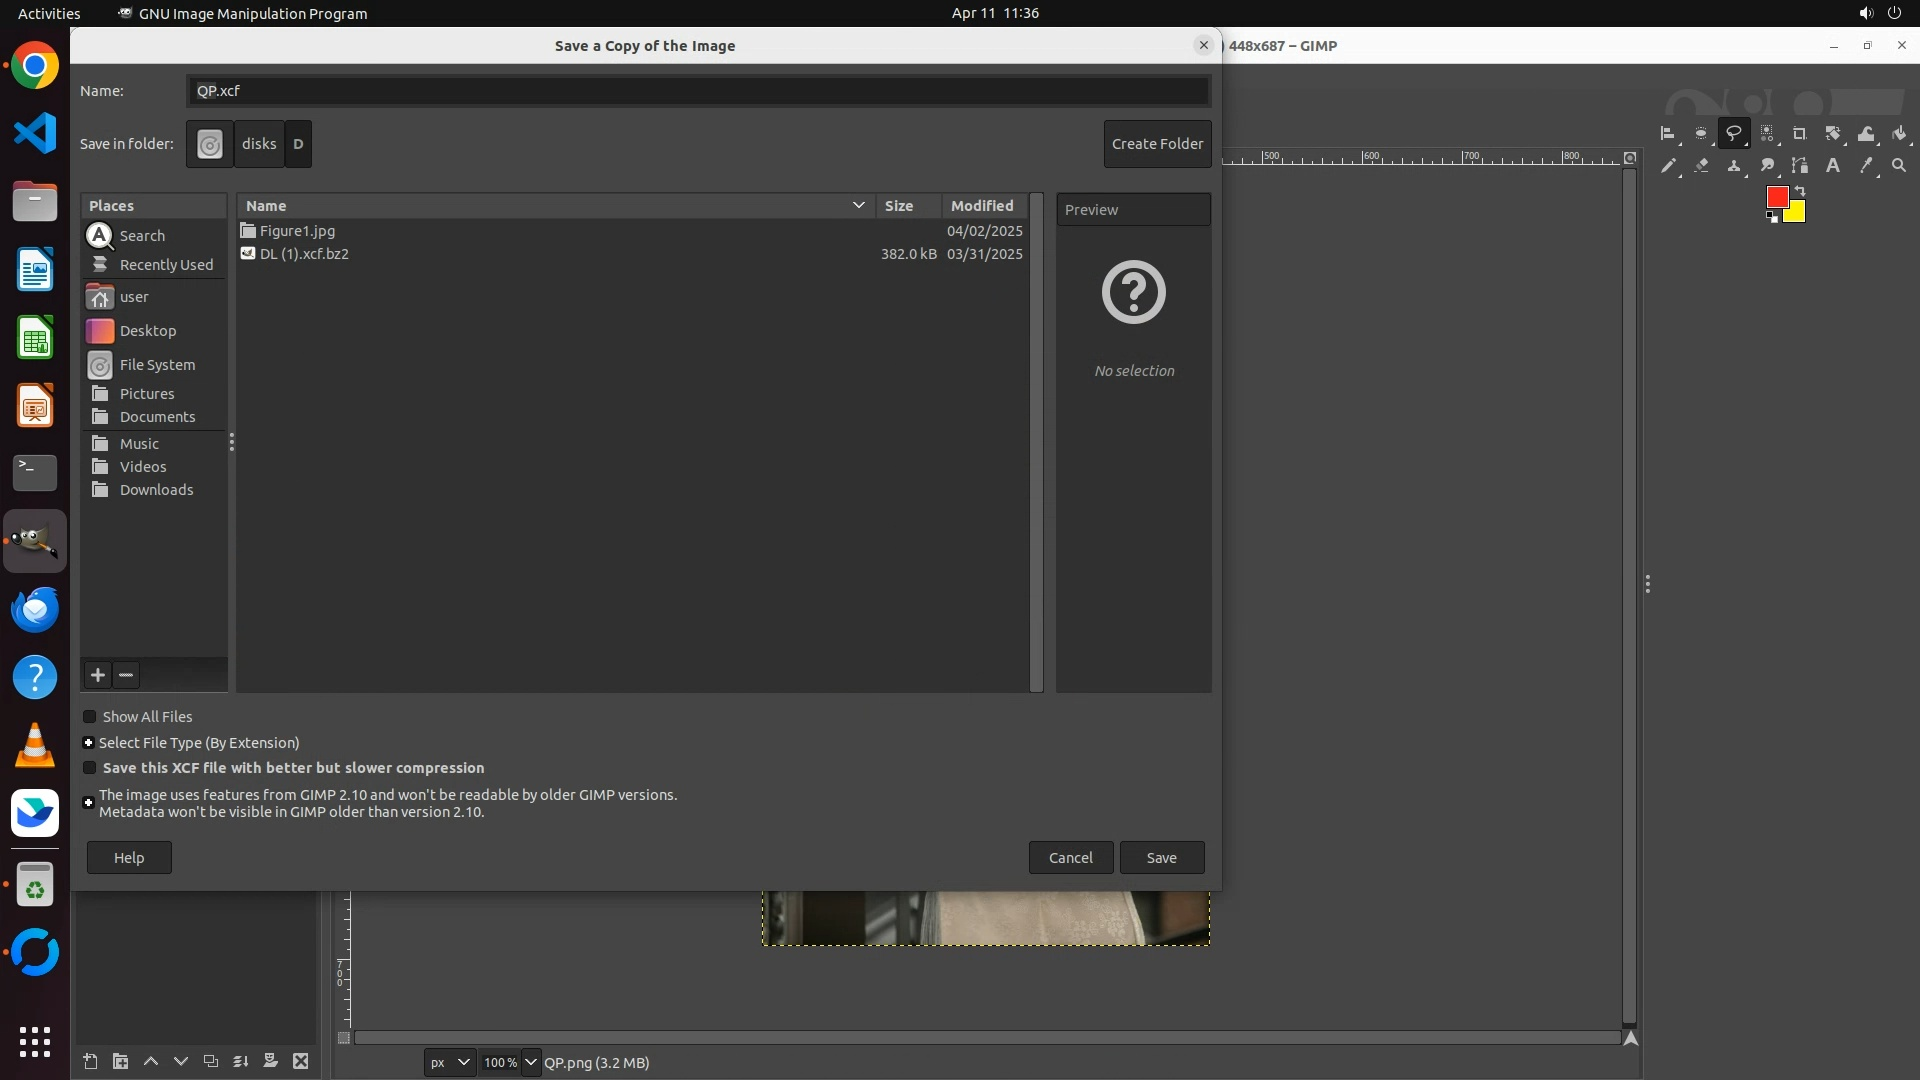Expand Select File Type (By Extension)

[88, 743]
